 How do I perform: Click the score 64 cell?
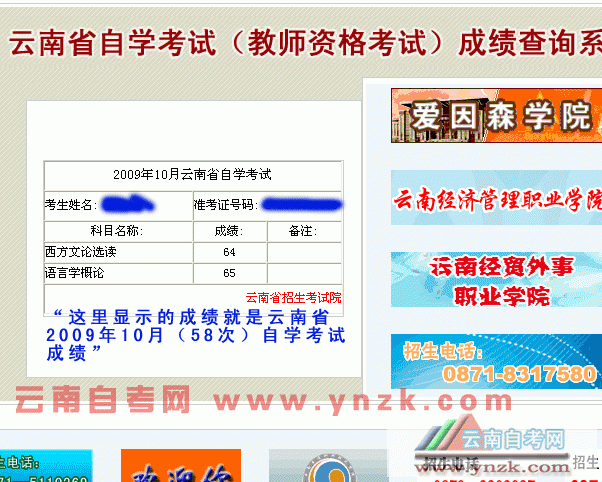229,251
